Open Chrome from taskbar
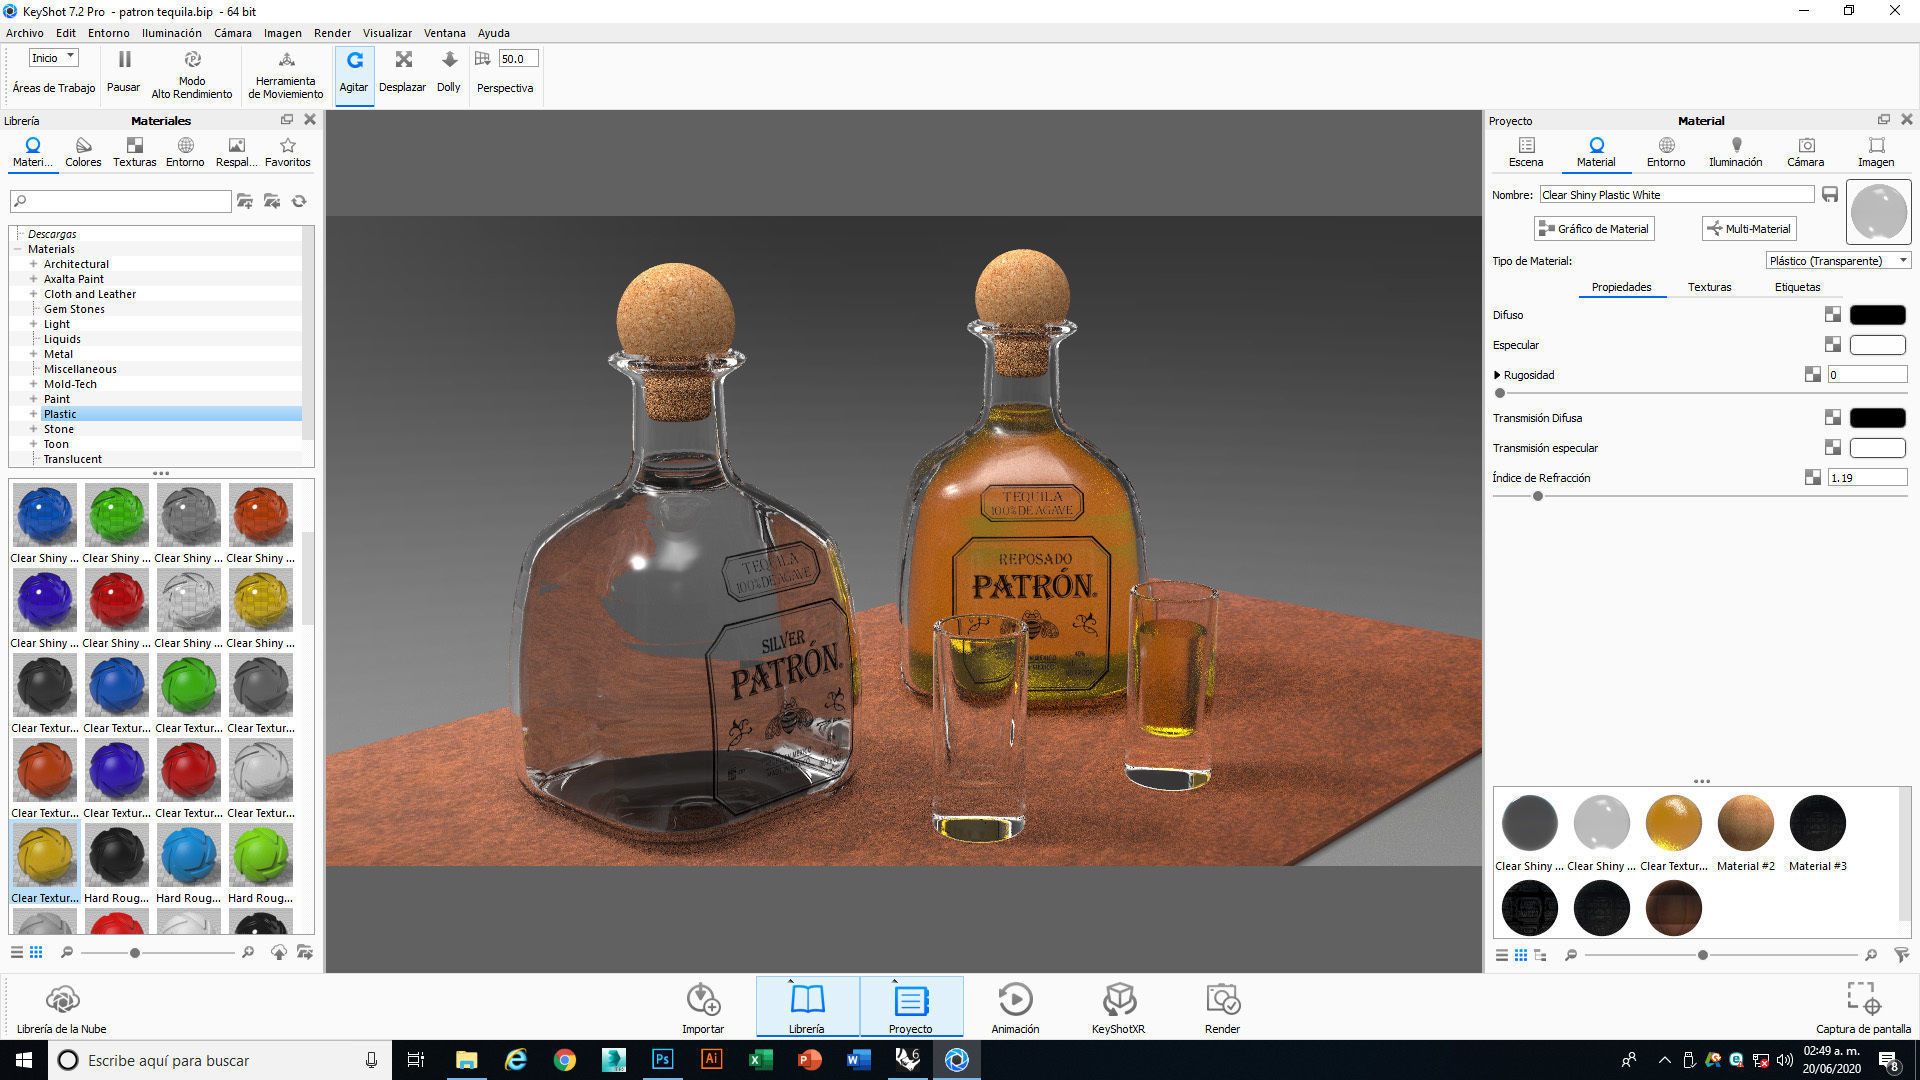This screenshot has height=1080, width=1920. pyautogui.click(x=565, y=1060)
